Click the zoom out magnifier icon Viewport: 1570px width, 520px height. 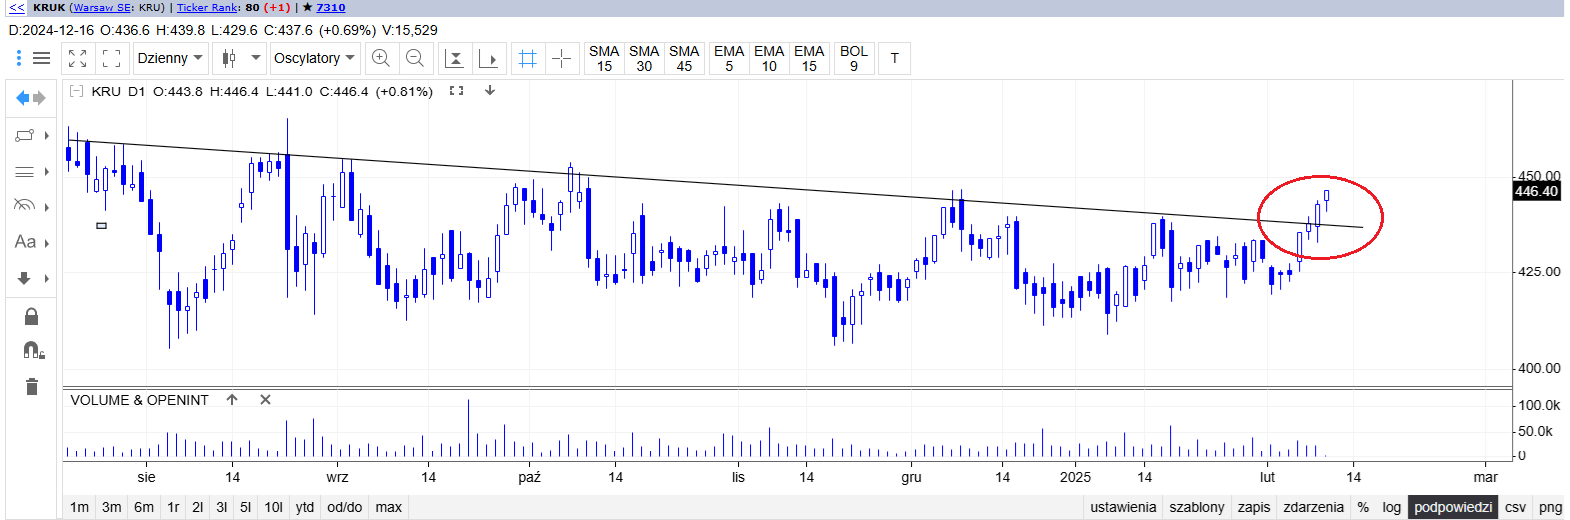pyautogui.click(x=415, y=59)
